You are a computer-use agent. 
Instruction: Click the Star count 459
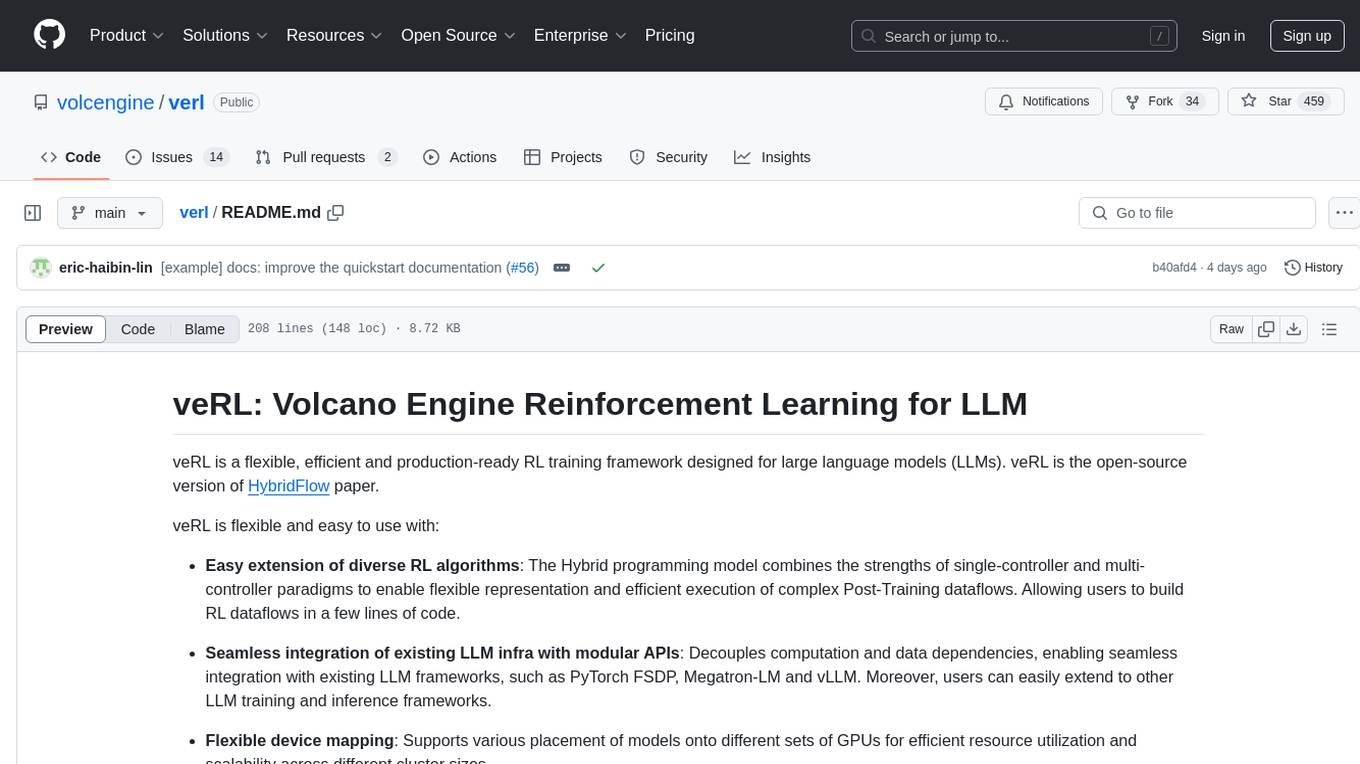coord(1314,101)
